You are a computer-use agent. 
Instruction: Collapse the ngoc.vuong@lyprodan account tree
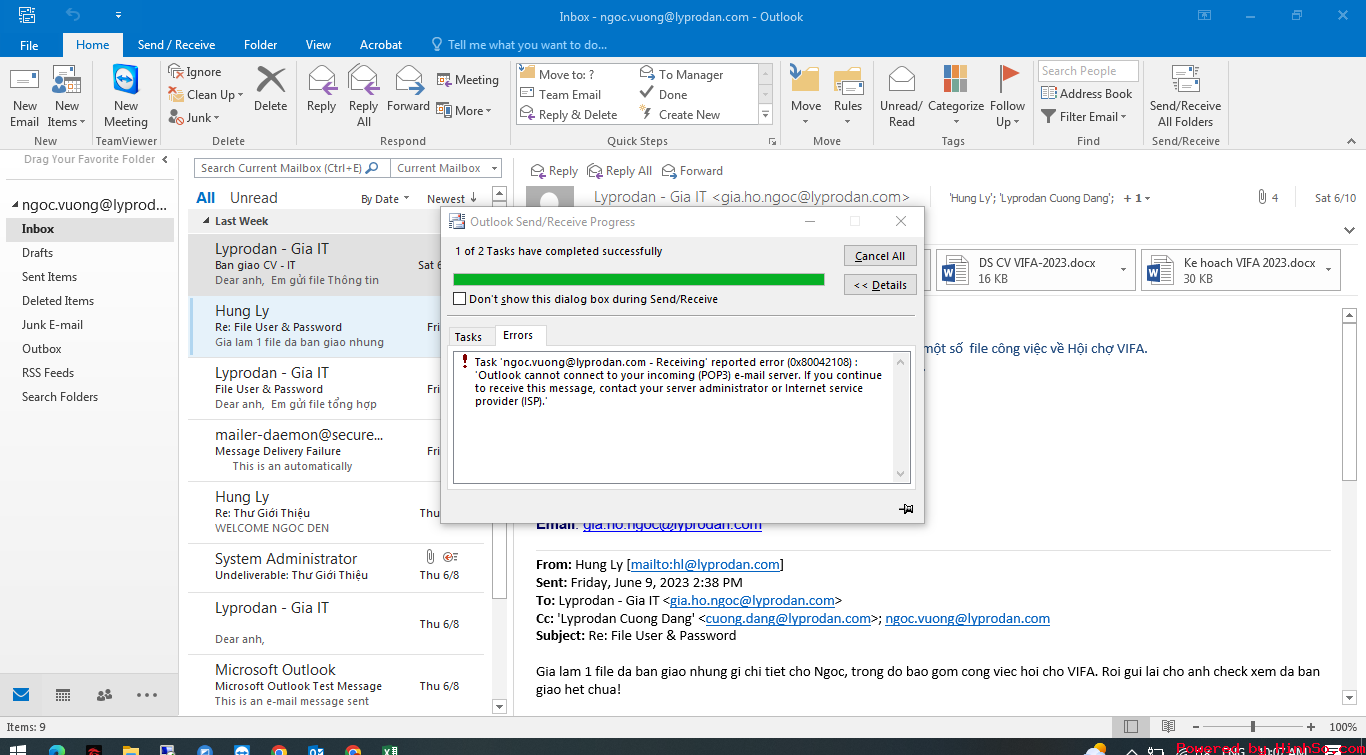pyautogui.click(x=15, y=205)
